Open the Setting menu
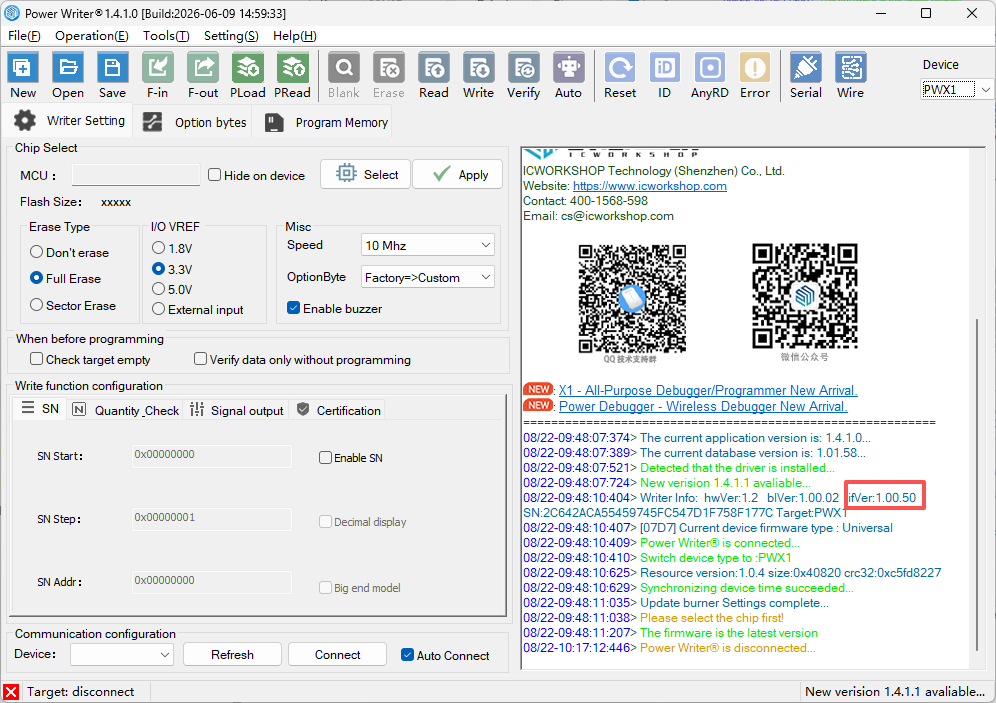Image resolution: width=996 pixels, height=703 pixels. coord(231,36)
